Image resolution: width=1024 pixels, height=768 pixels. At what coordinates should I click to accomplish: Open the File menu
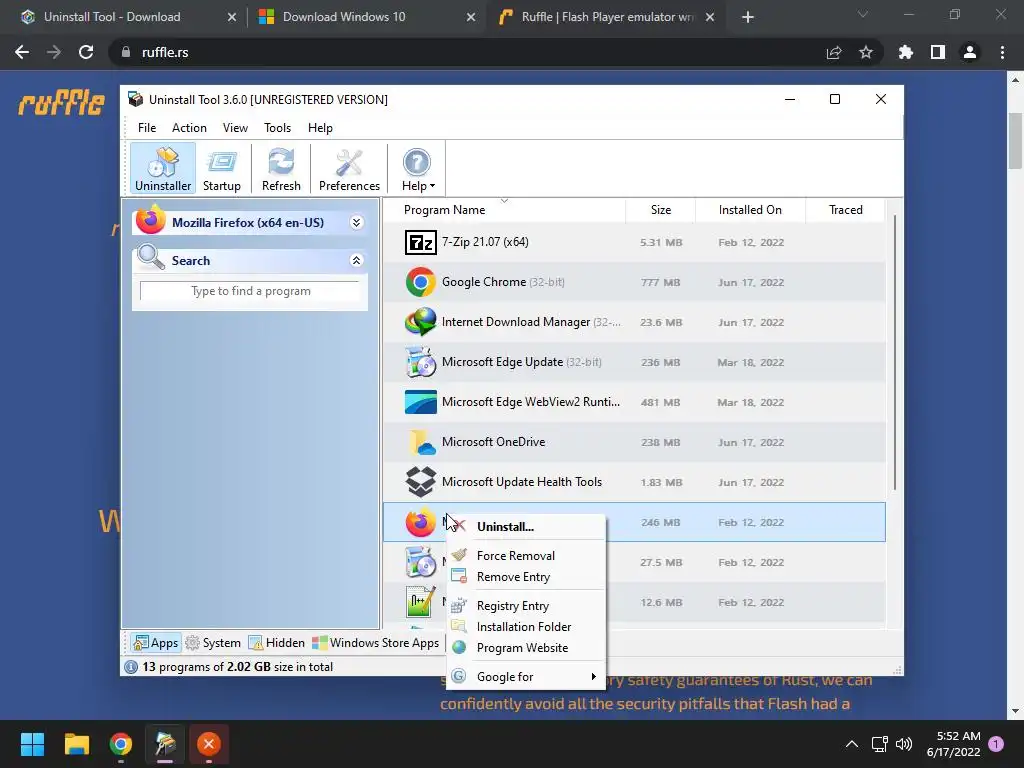point(147,128)
